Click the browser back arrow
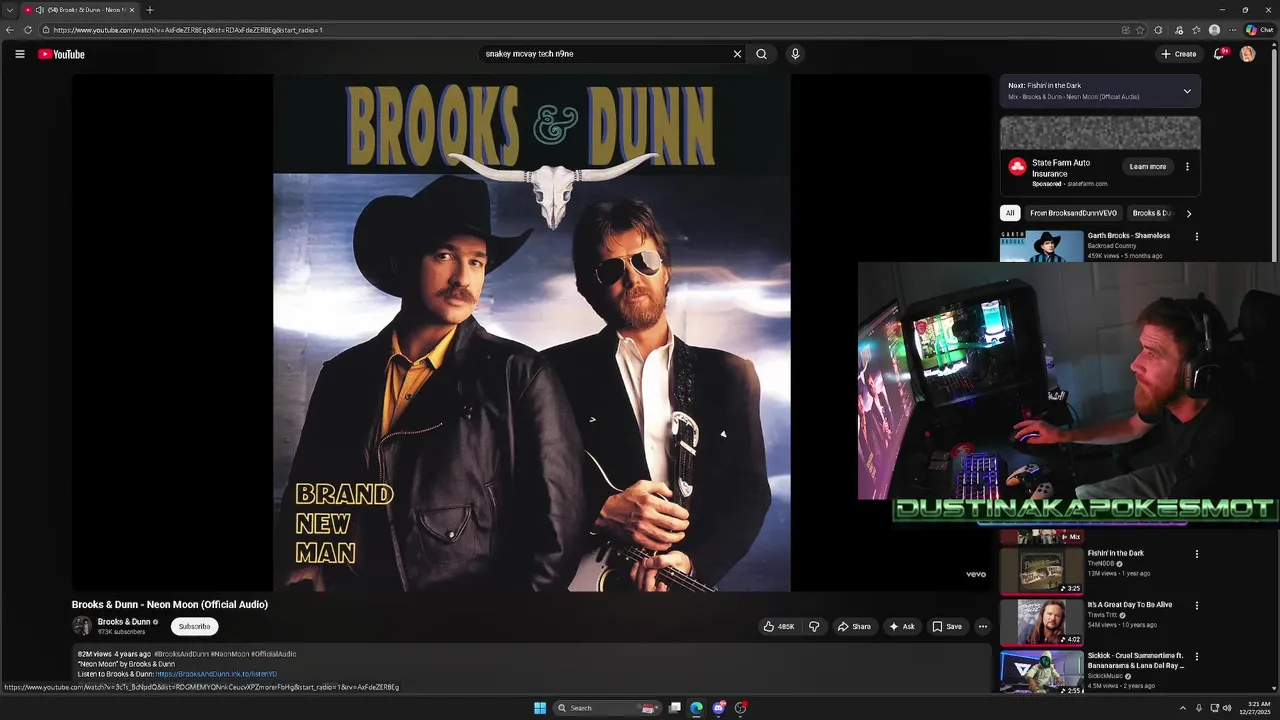 10,30
